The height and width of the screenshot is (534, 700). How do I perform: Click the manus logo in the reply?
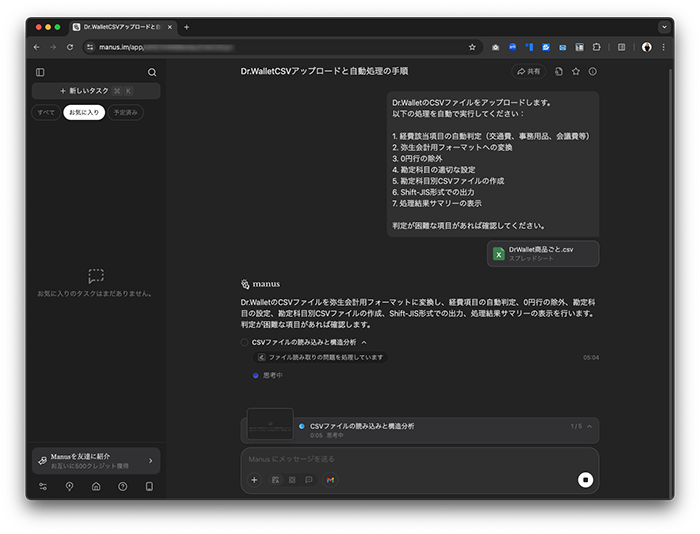261,284
